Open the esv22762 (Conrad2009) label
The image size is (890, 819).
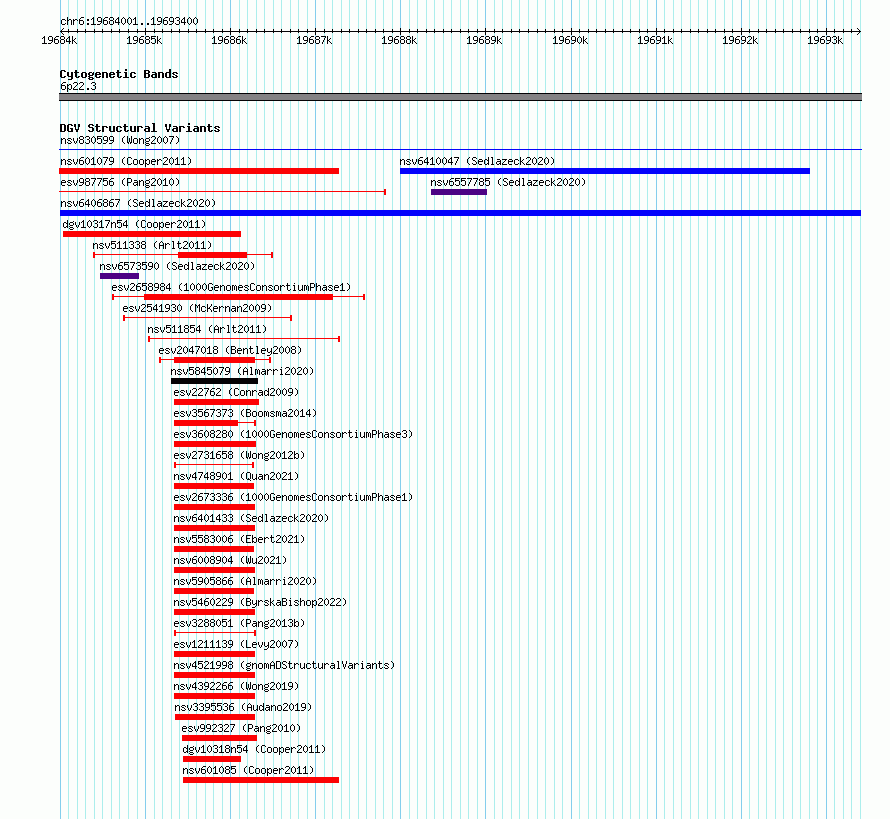click(236, 392)
